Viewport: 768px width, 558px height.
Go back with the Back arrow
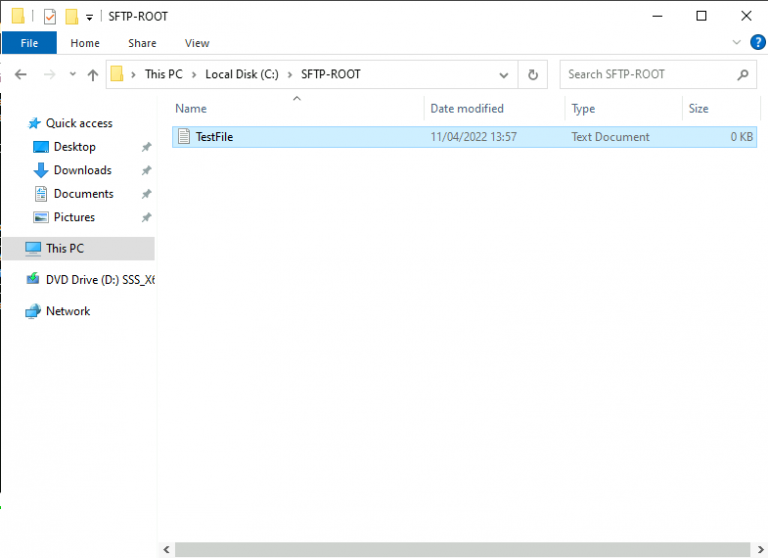coord(21,74)
